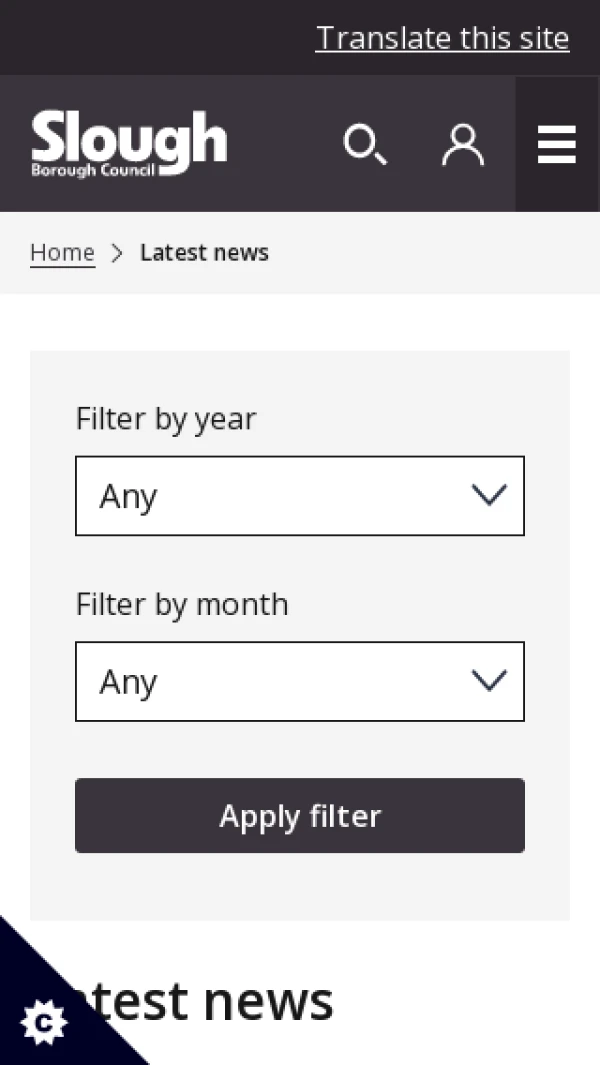This screenshot has width=600, height=1065.
Task: Open cookie settings gear in corner
Action: 44,1022
